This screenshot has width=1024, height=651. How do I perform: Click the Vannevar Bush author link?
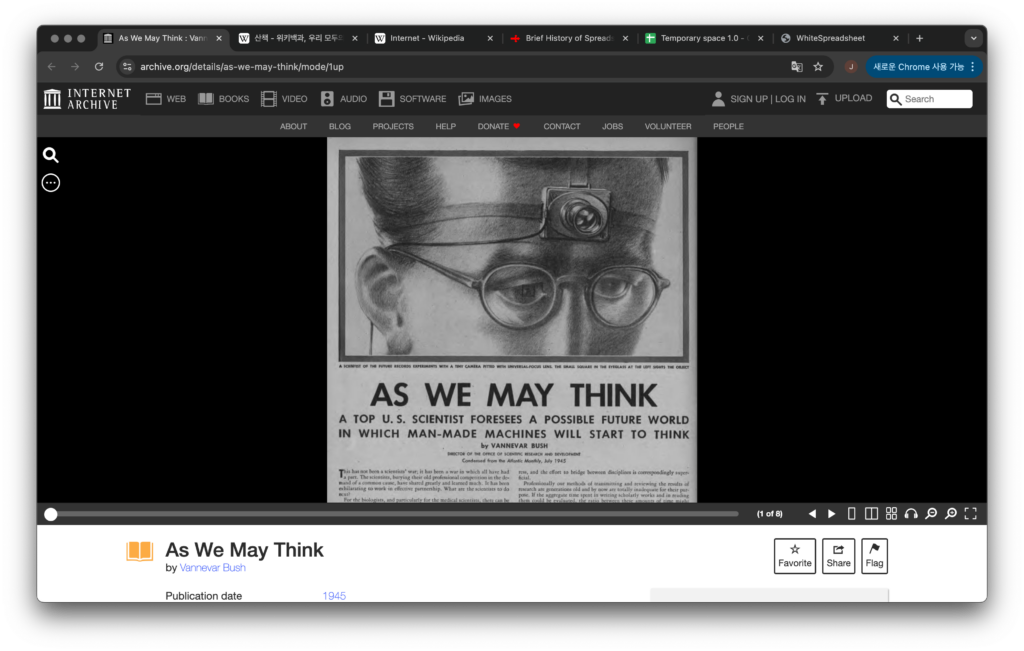tap(212, 568)
